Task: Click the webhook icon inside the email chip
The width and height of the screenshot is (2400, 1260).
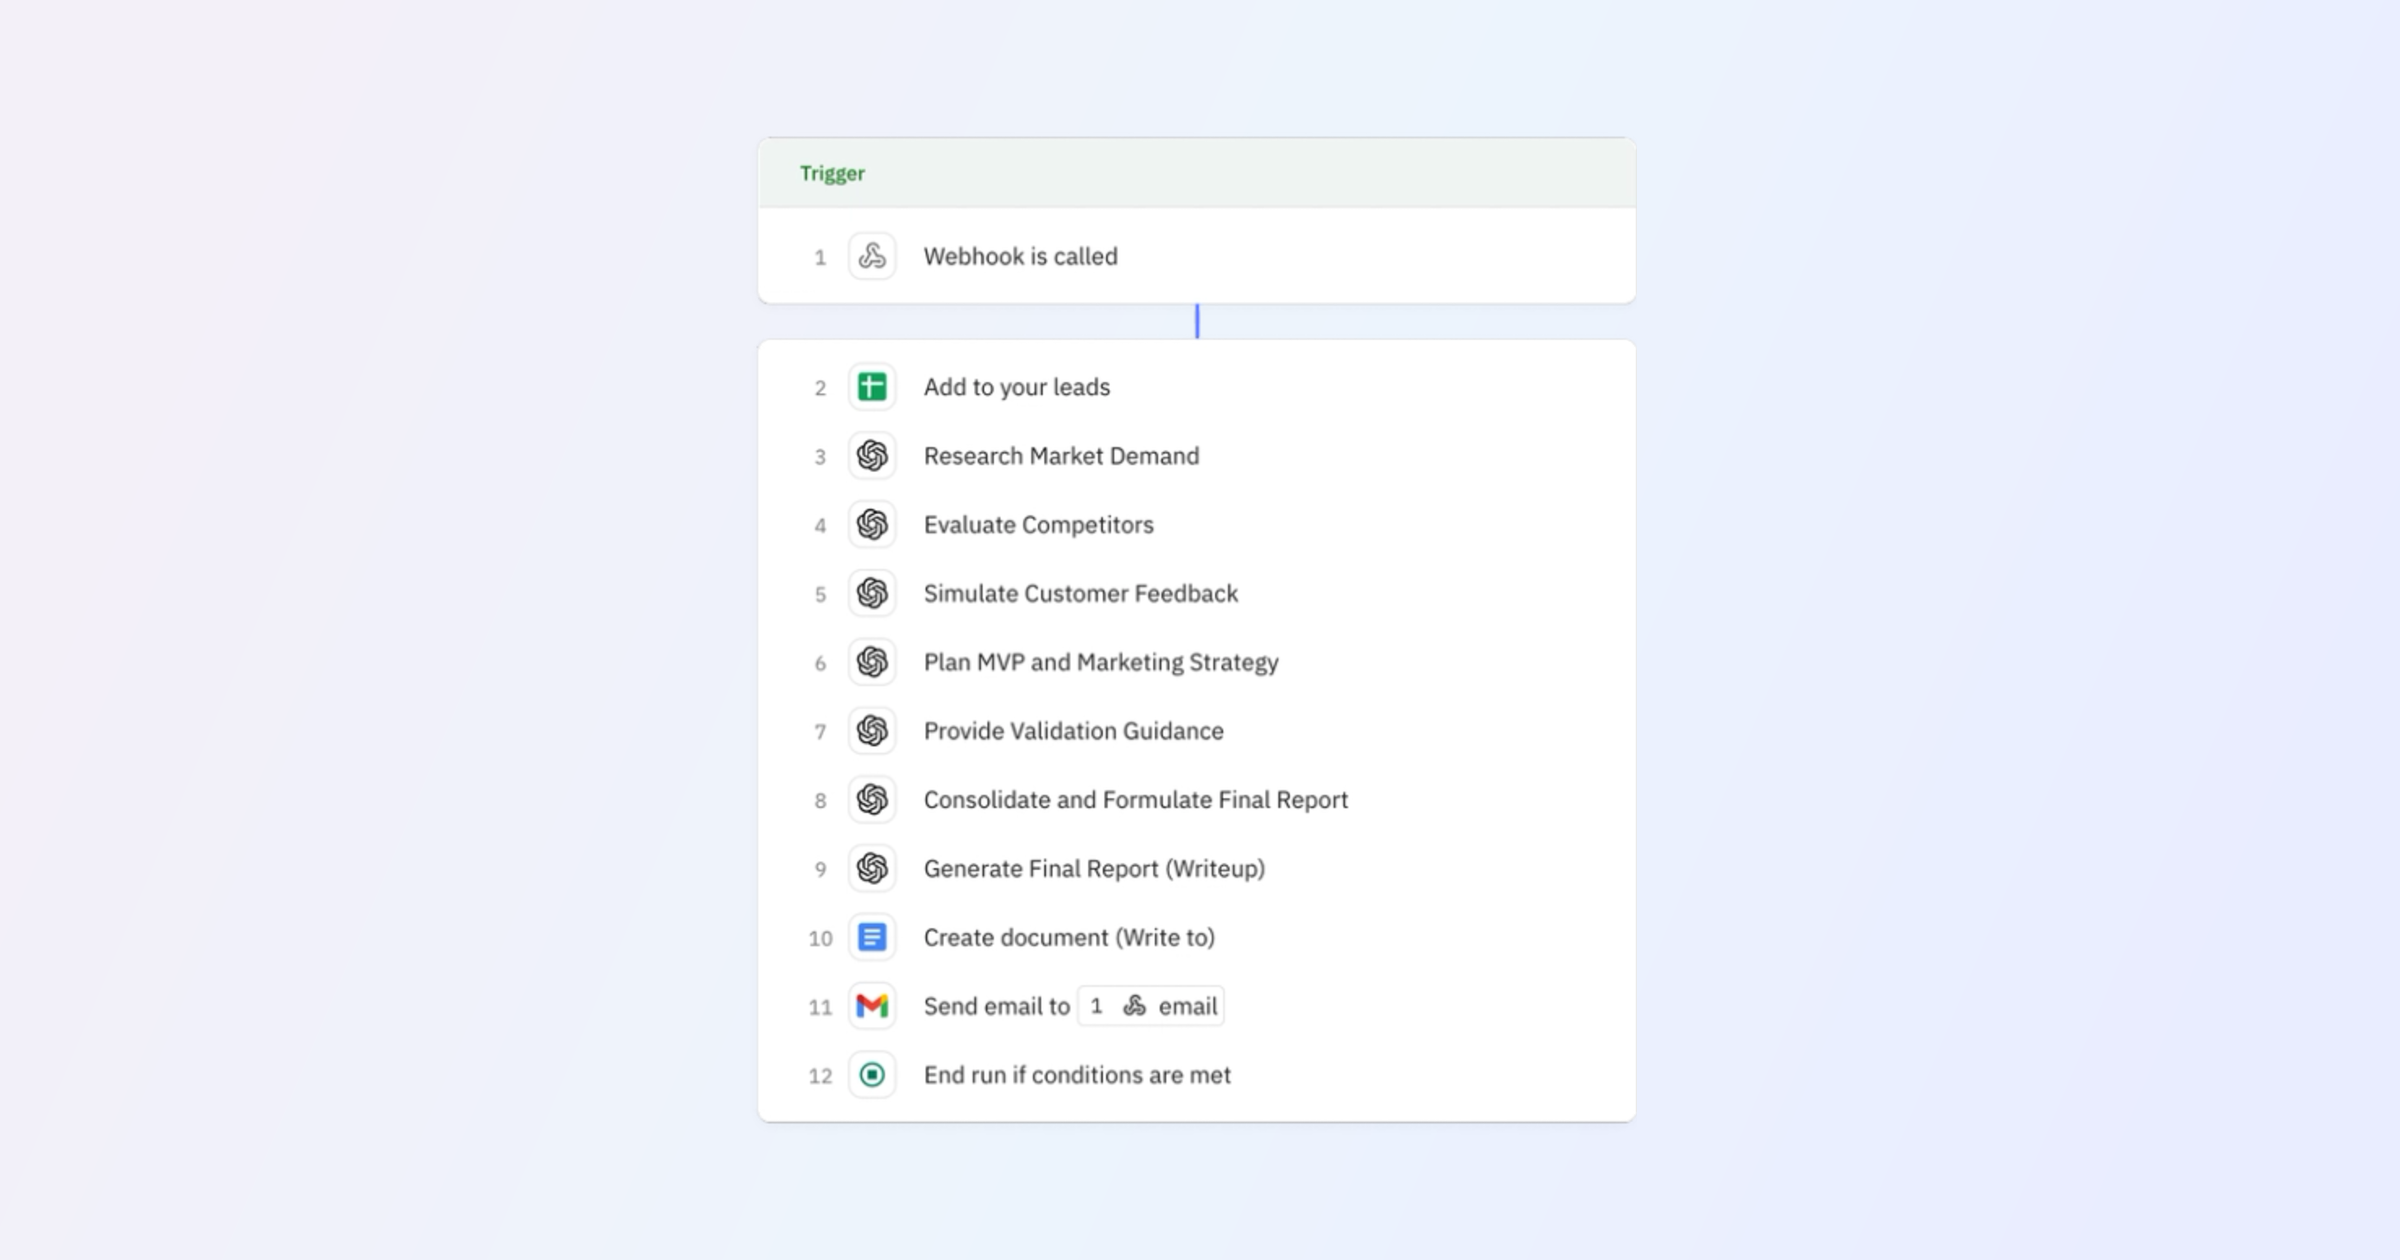Action: (x=1135, y=1006)
